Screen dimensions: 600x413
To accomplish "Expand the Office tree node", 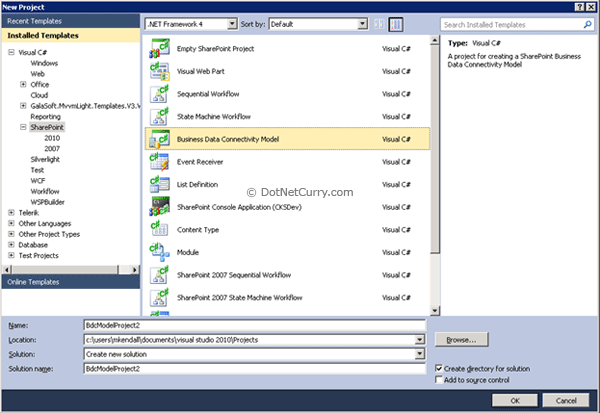I will click(23, 84).
